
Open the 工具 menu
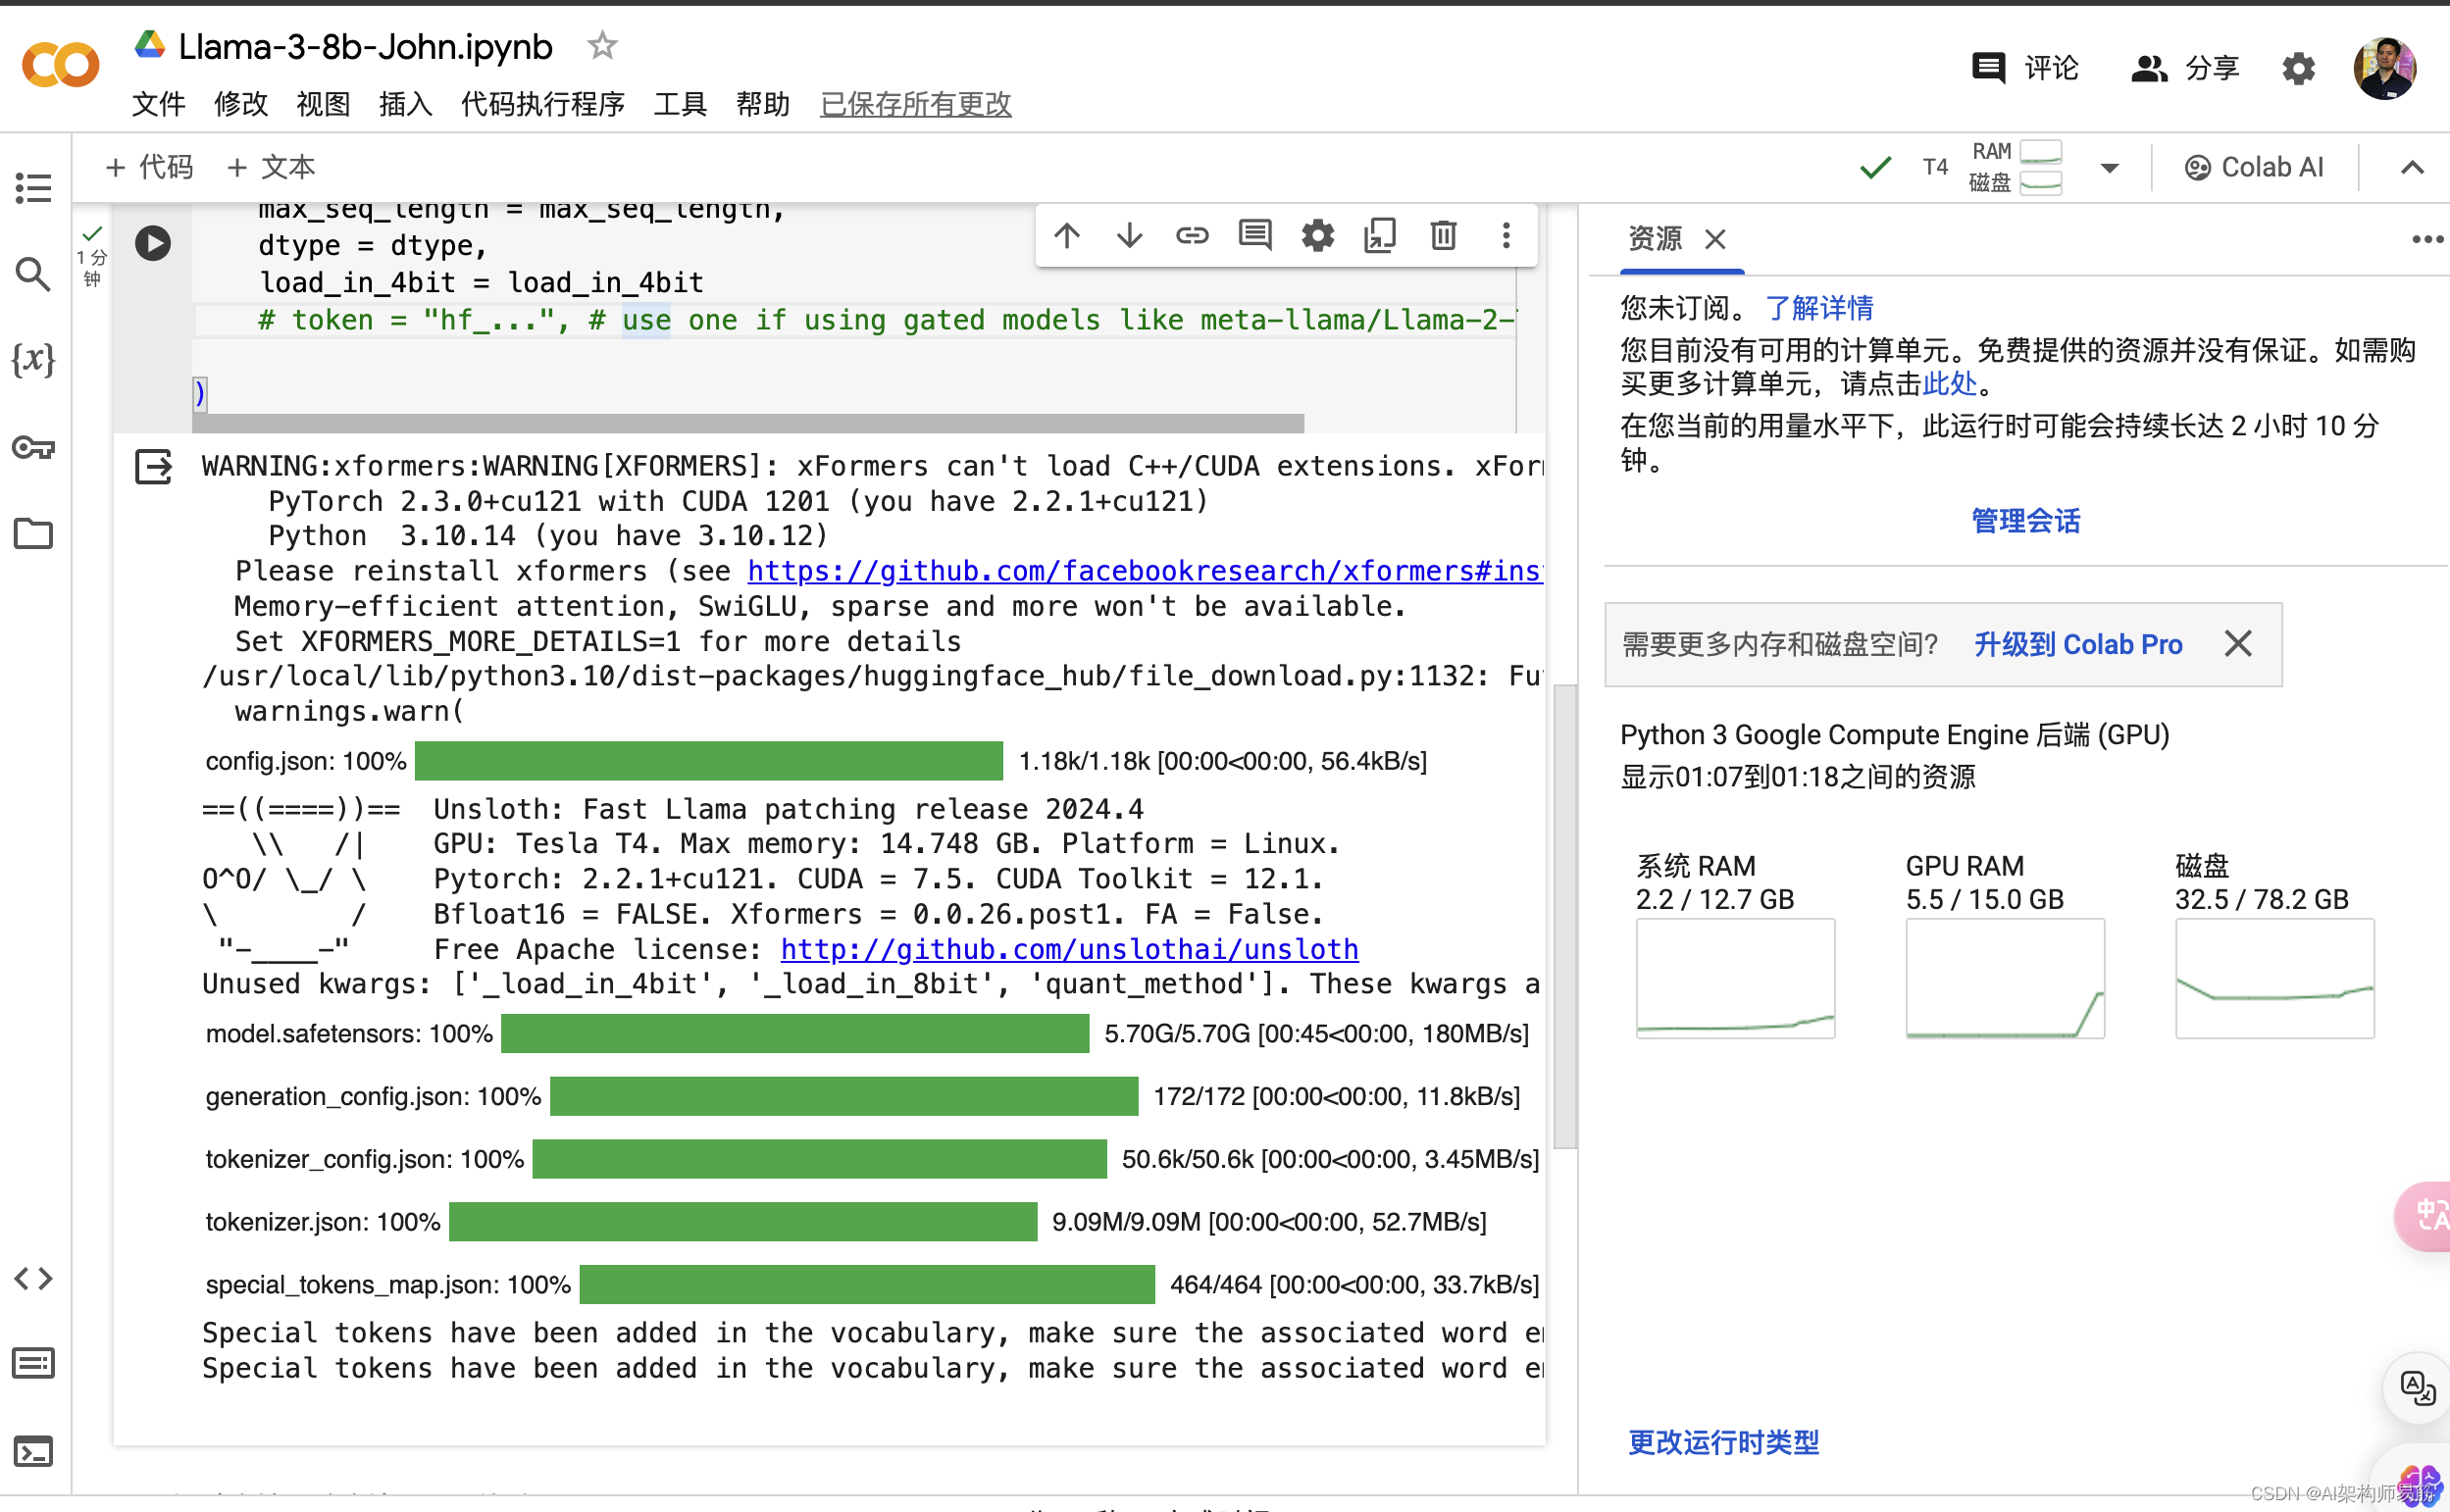680,104
